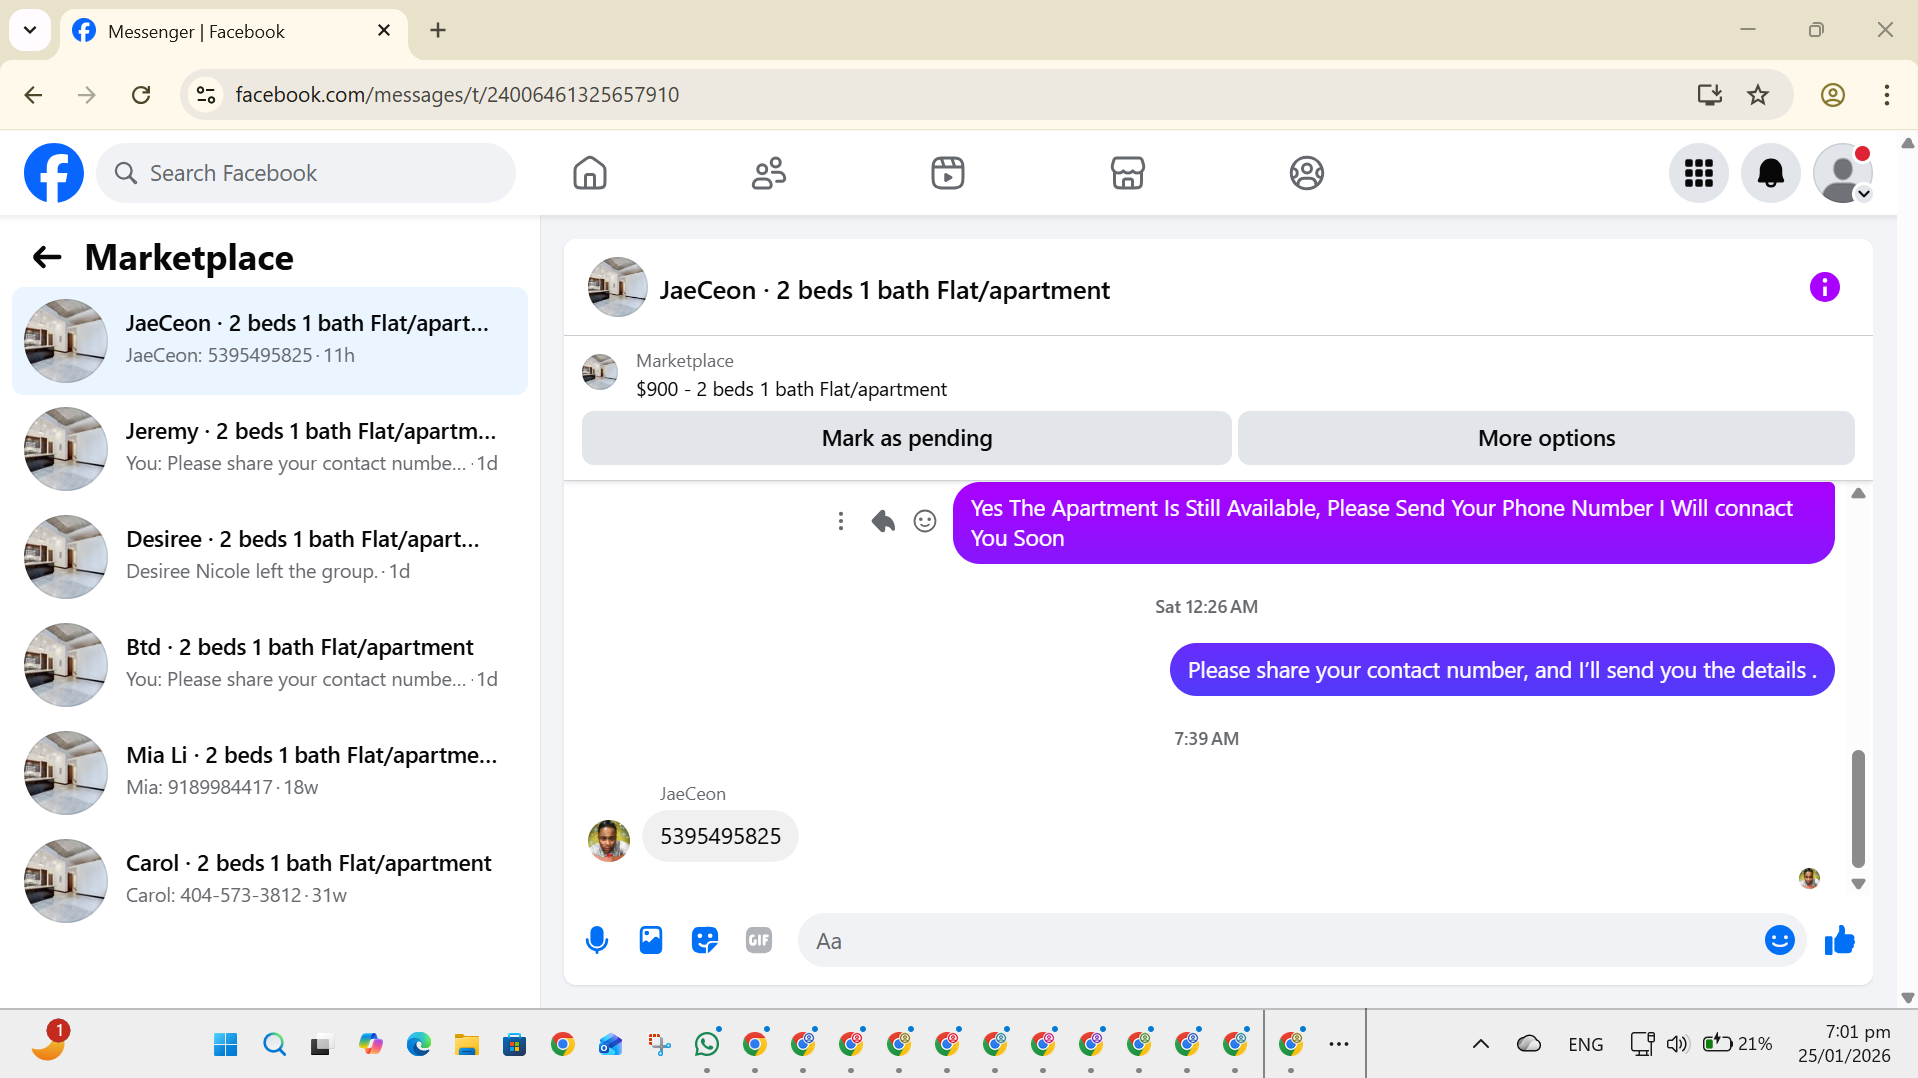
Task: Click the back arrow next to Marketplace
Action: click(47, 257)
